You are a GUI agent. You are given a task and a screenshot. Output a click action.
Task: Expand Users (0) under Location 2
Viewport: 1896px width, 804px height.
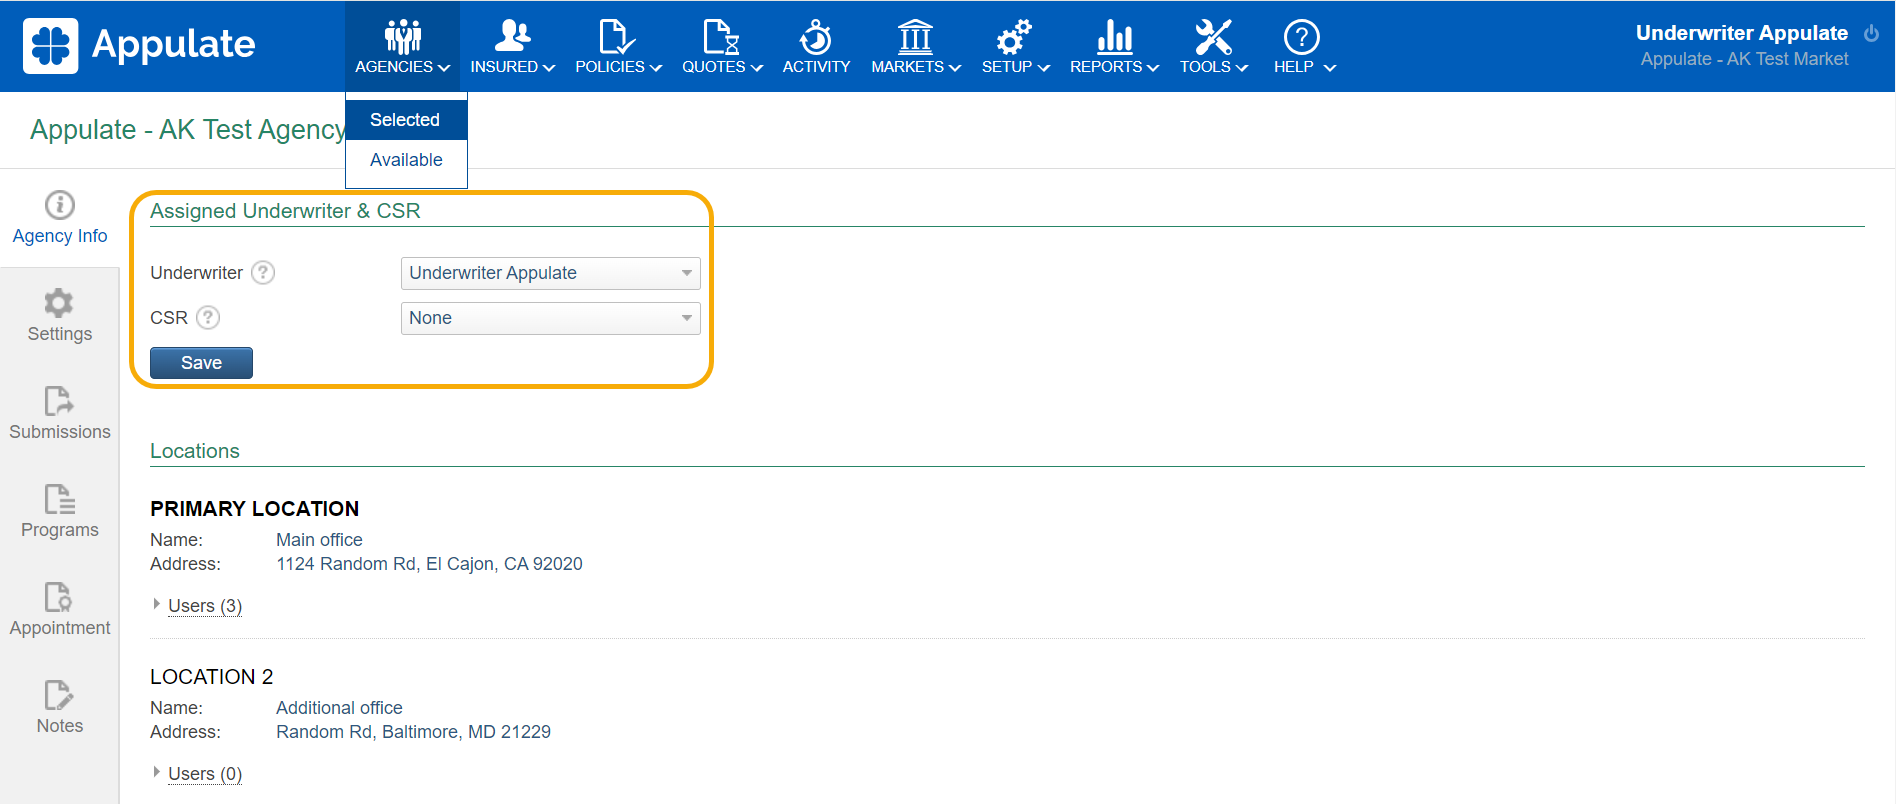click(204, 774)
